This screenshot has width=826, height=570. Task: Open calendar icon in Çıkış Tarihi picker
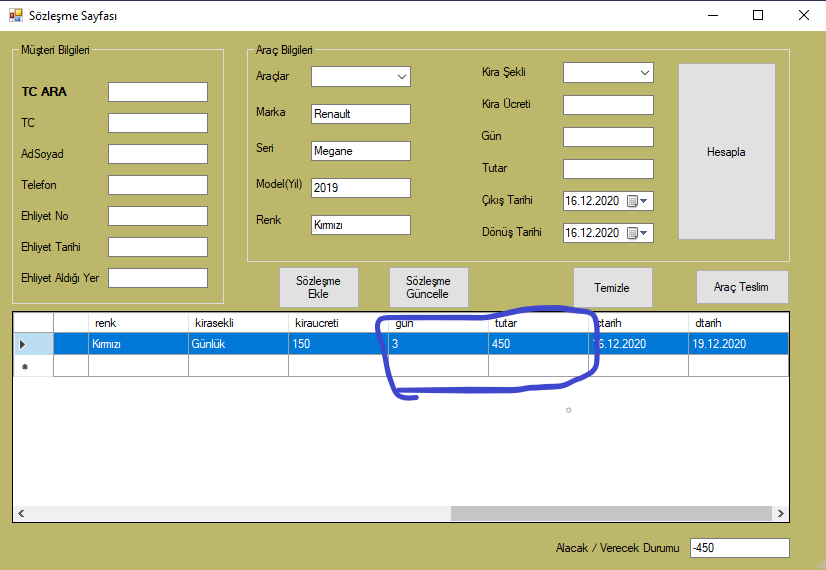pos(633,201)
